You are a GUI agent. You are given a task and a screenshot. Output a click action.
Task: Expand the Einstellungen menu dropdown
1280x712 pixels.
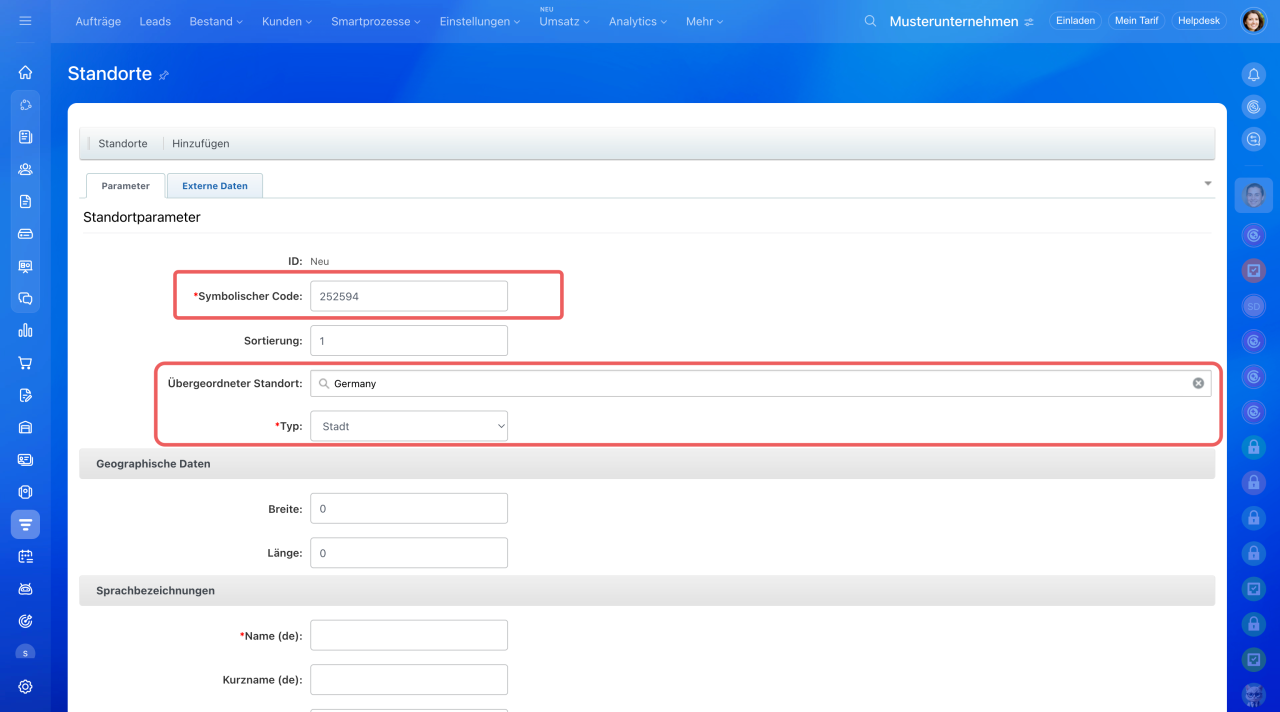(x=479, y=21)
